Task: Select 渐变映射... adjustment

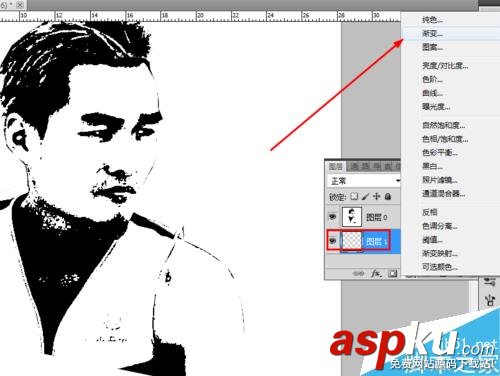Action: (440, 253)
